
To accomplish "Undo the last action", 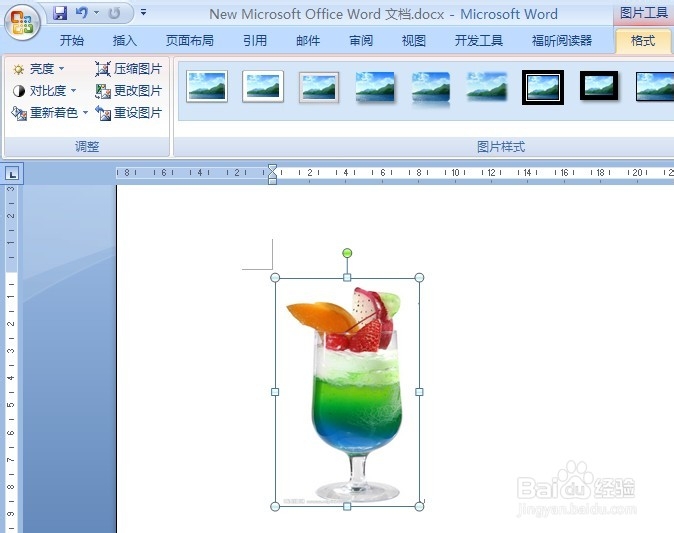I will click(x=82, y=13).
